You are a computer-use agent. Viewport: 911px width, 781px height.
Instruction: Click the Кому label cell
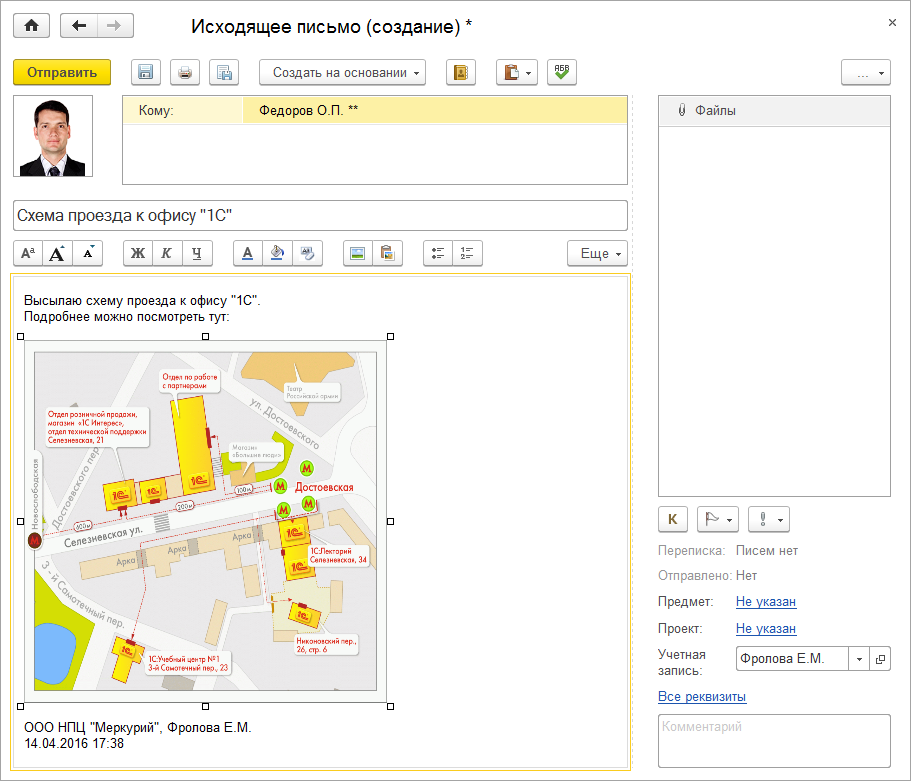pos(182,110)
